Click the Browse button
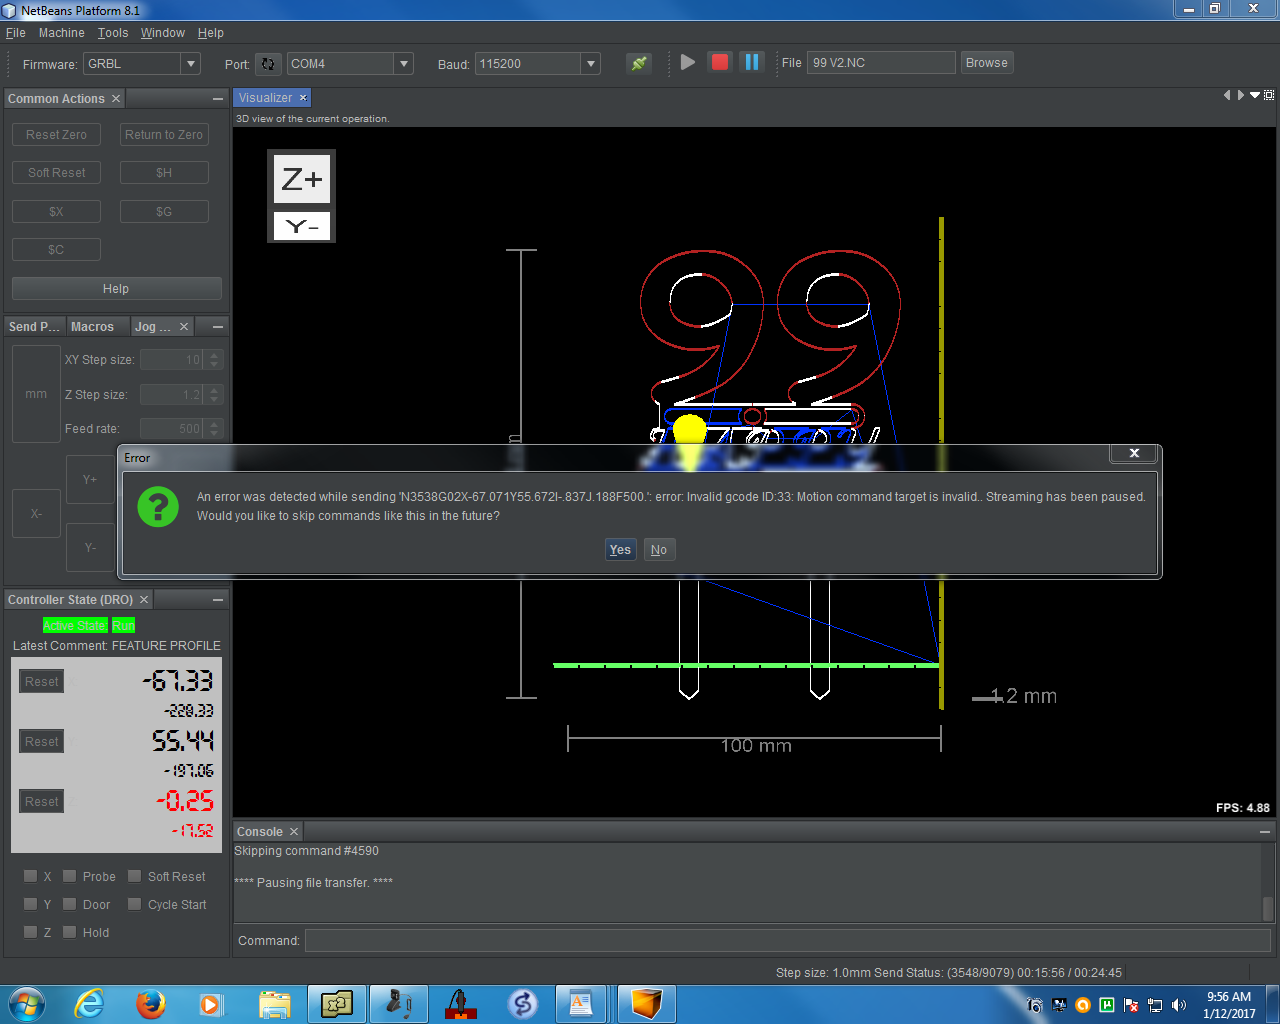The height and width of the screenshot is (1024, 1280). tap(987, 63)
